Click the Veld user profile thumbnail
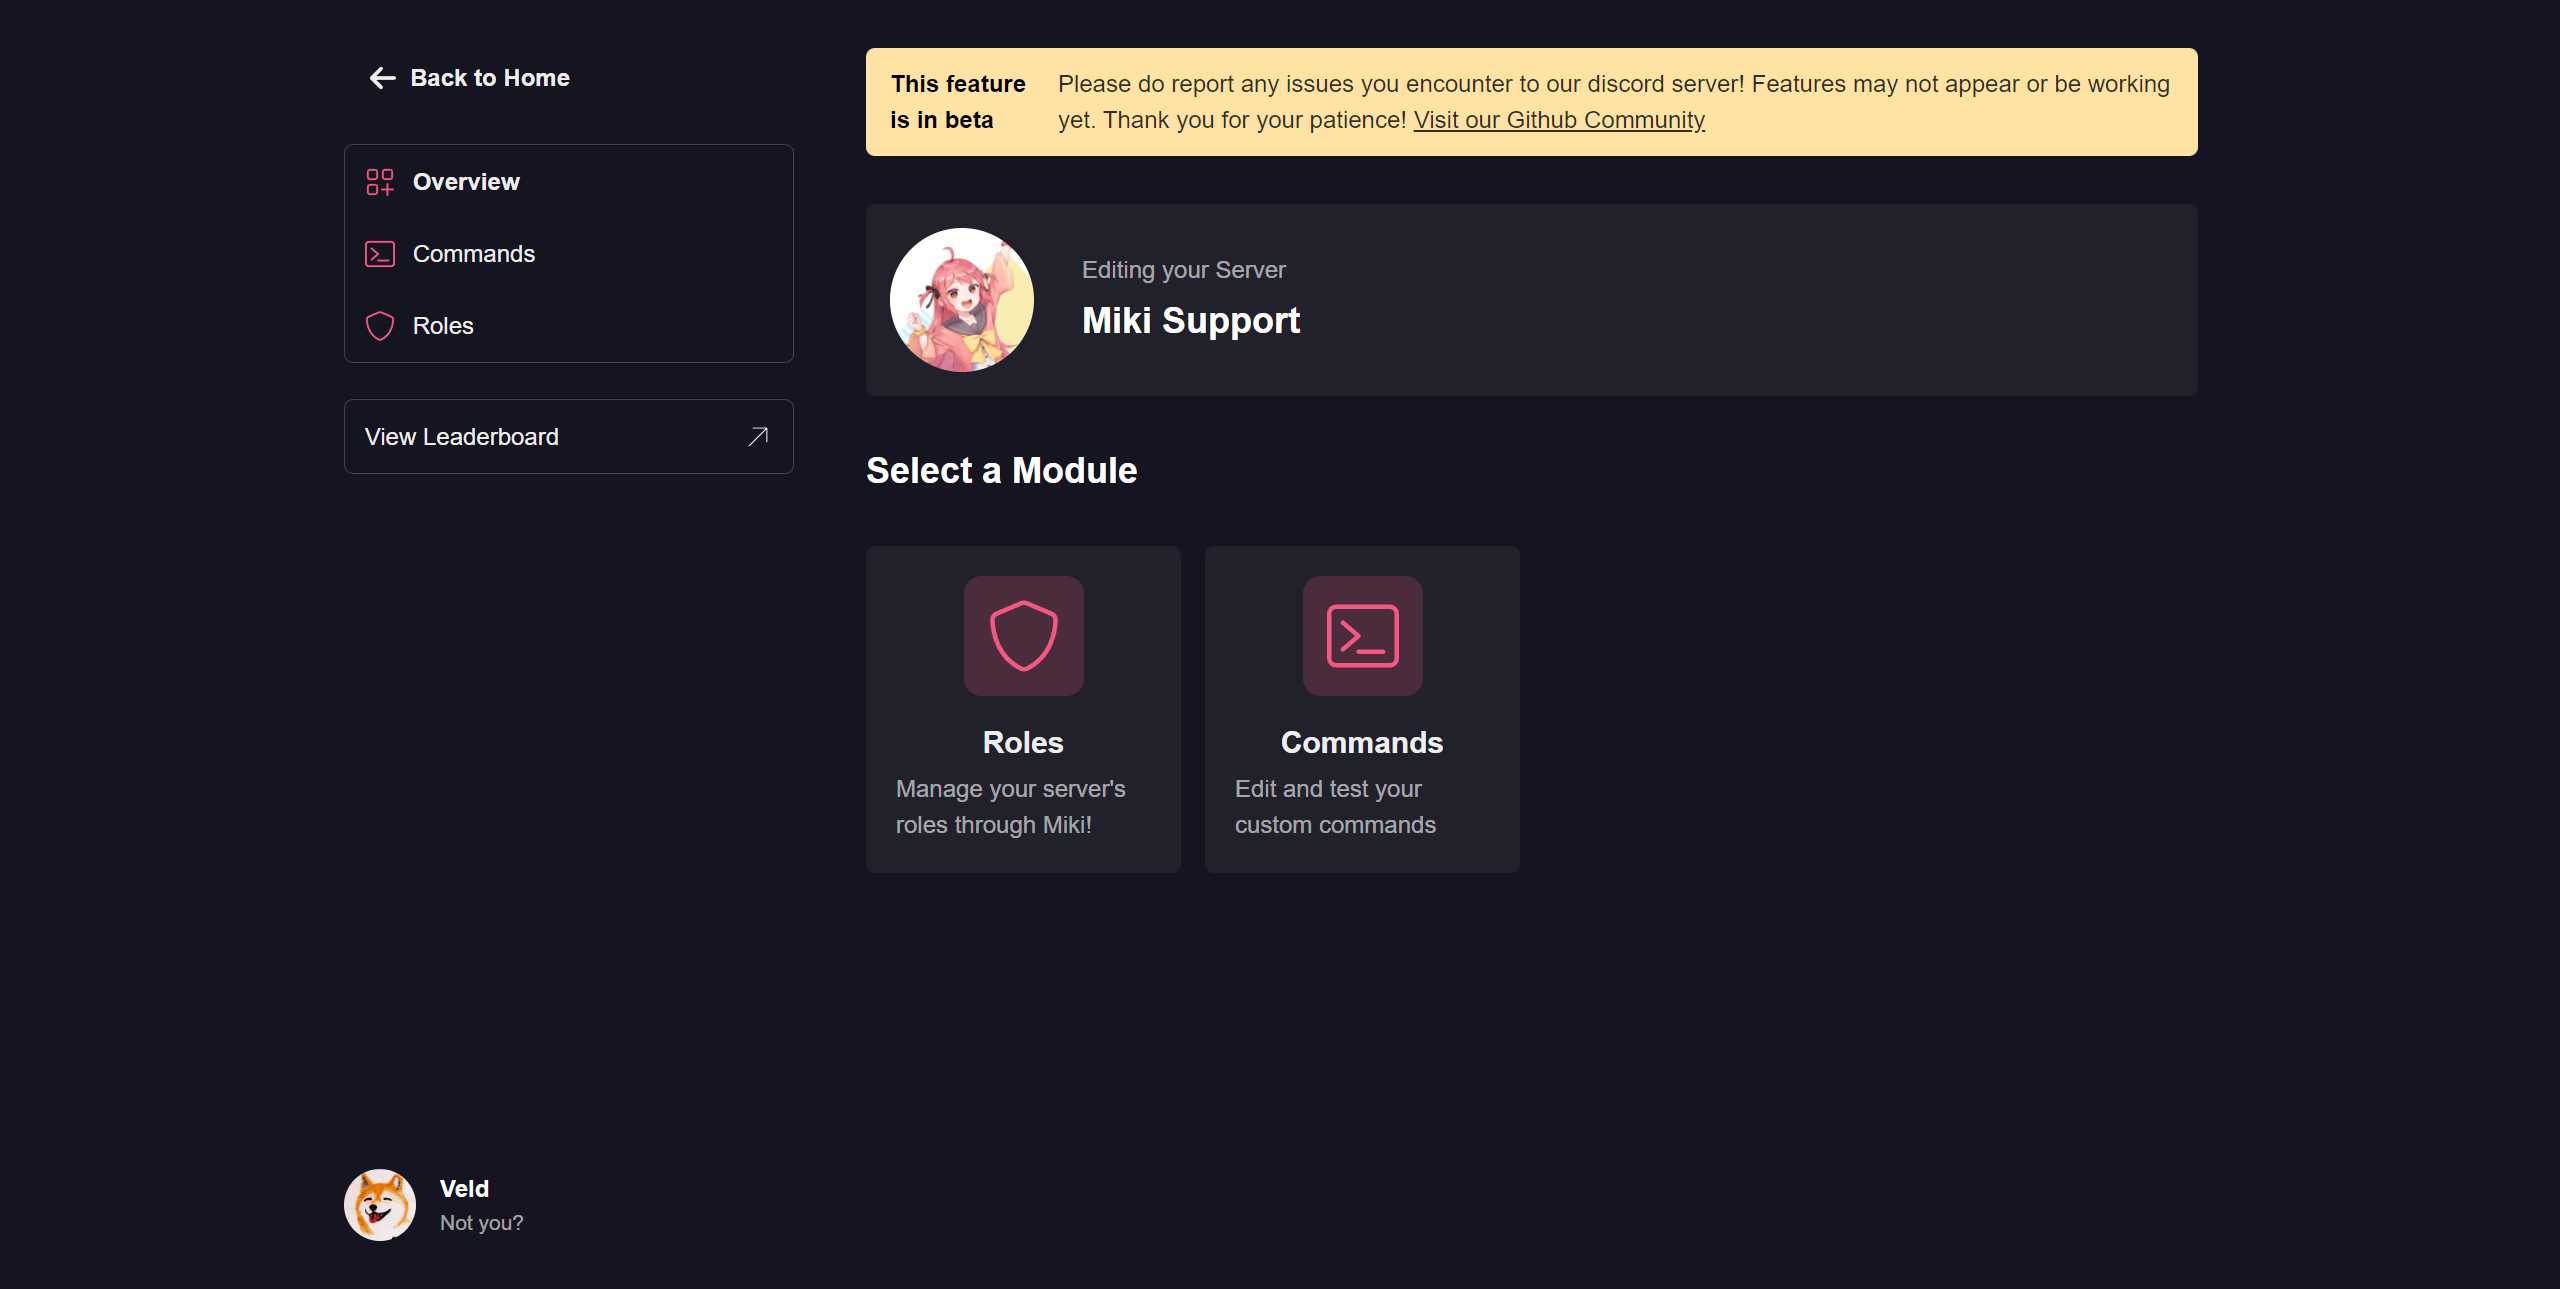Viewport: 2560px width, 1289px height. click(x=380, y=1204)
